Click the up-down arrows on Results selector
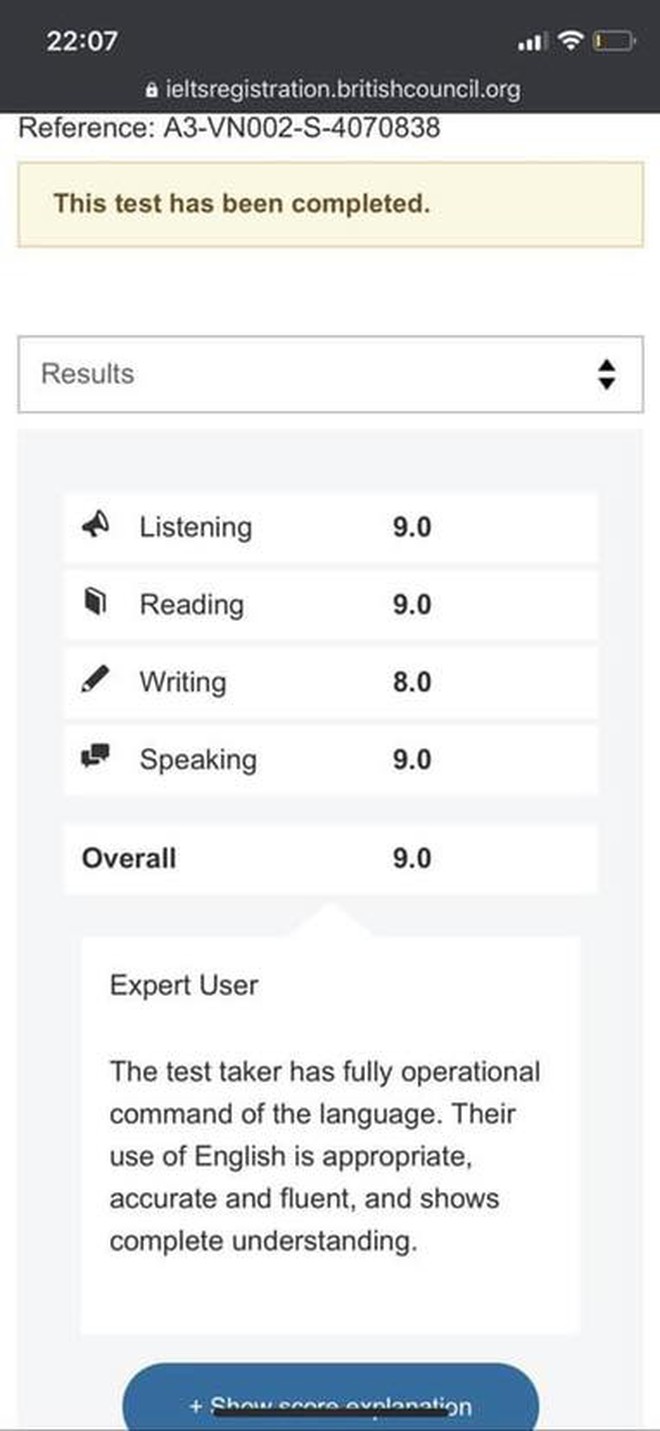 pos(605,374)
